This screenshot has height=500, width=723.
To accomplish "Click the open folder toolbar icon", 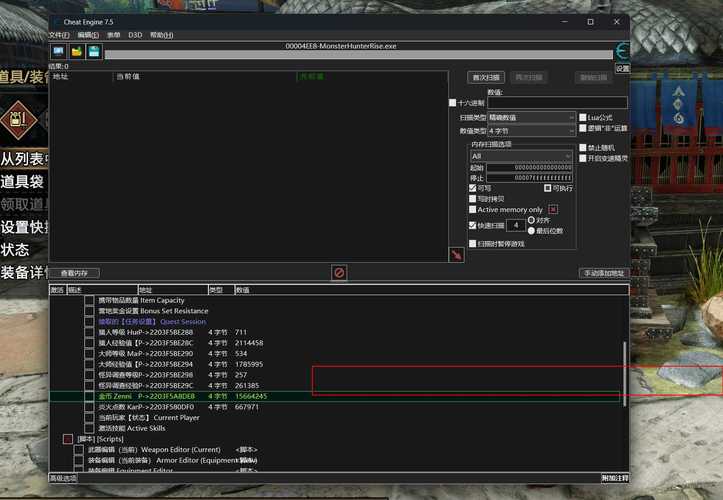I will (77, 51).
